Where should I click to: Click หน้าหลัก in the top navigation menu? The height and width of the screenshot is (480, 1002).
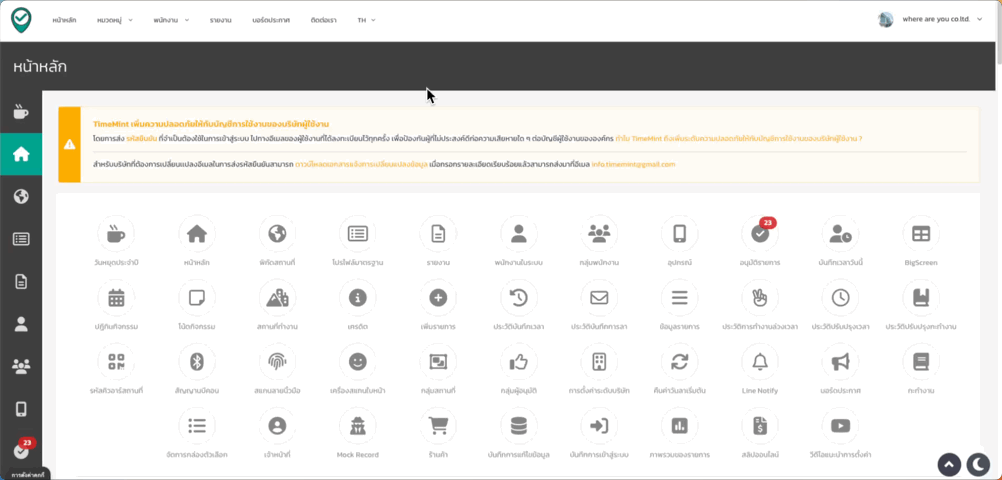point(65,20)
